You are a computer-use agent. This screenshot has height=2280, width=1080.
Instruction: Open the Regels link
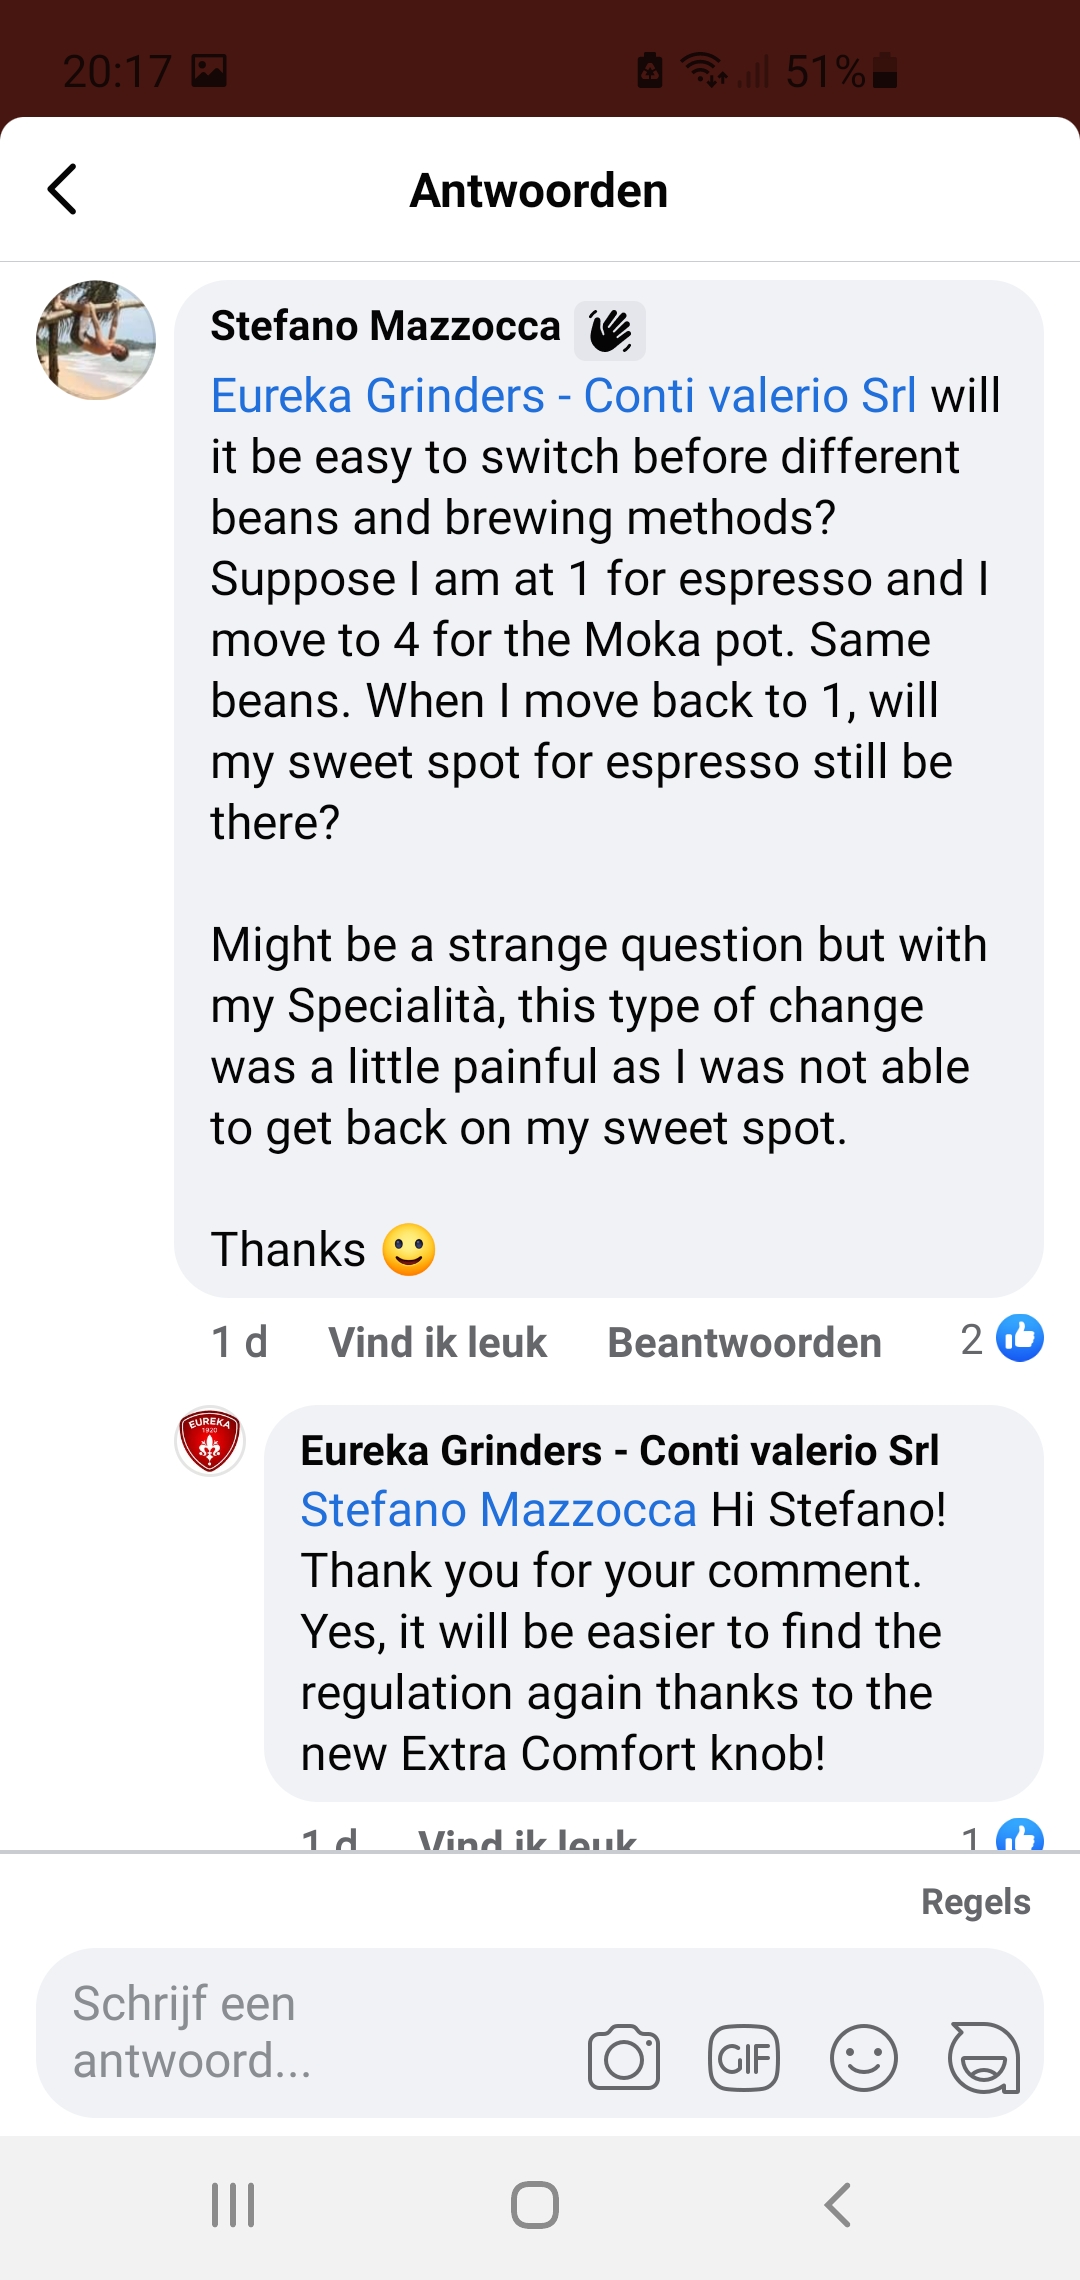point(975,1901)
